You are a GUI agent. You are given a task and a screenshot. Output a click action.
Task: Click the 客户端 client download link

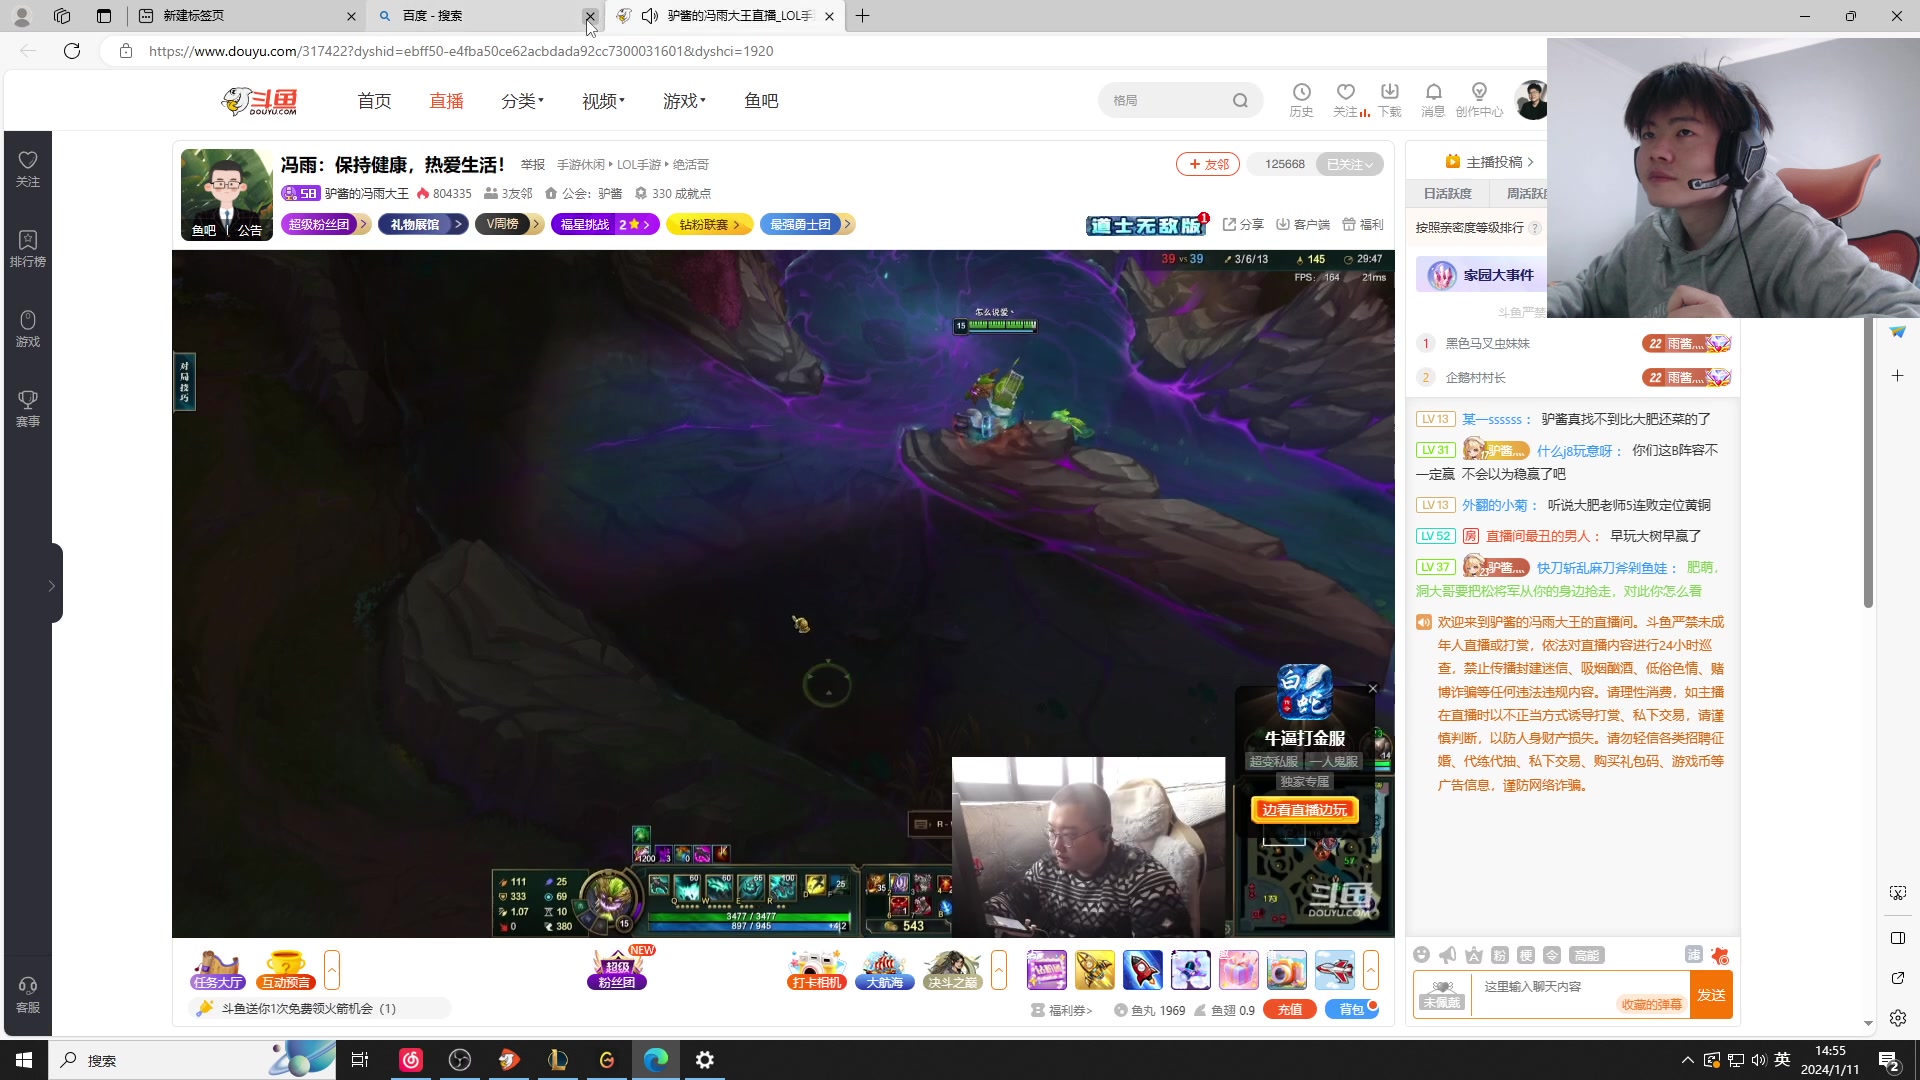pos(1303,224)
